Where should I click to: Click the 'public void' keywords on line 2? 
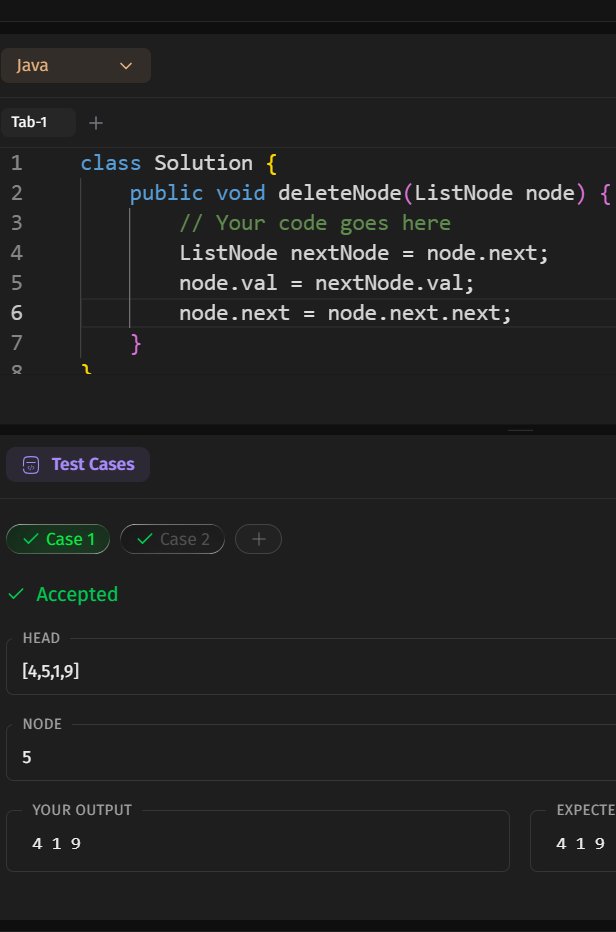197,193
